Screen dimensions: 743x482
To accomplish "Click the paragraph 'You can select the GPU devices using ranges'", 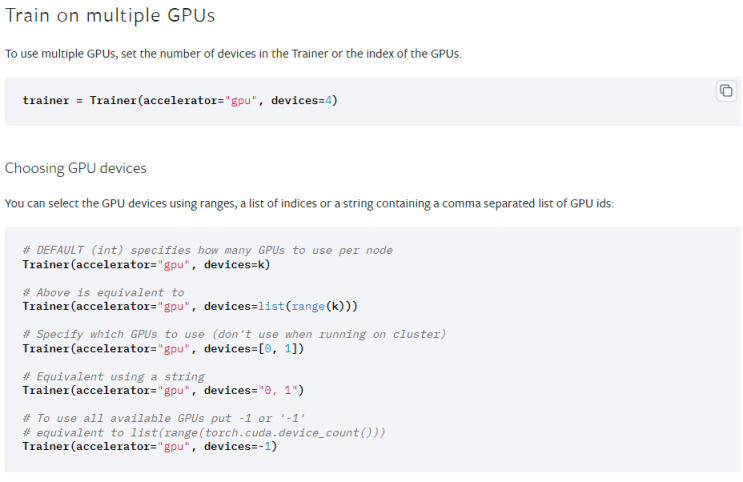I will click(309, 204).
